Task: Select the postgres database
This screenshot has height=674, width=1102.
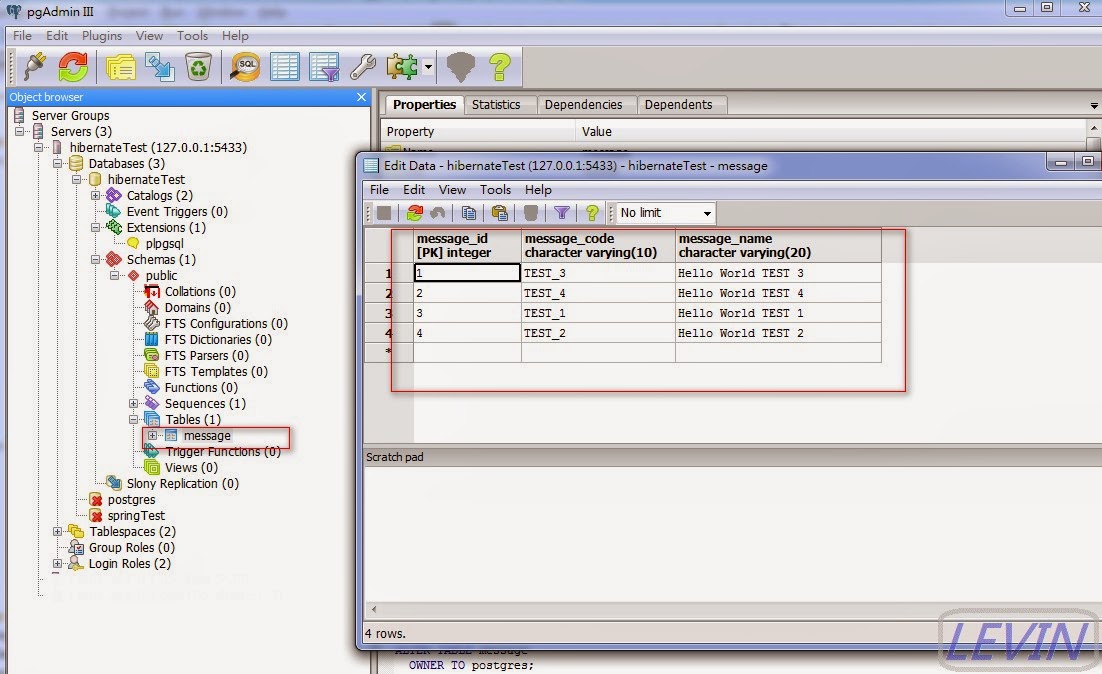Action: point(131,500)
